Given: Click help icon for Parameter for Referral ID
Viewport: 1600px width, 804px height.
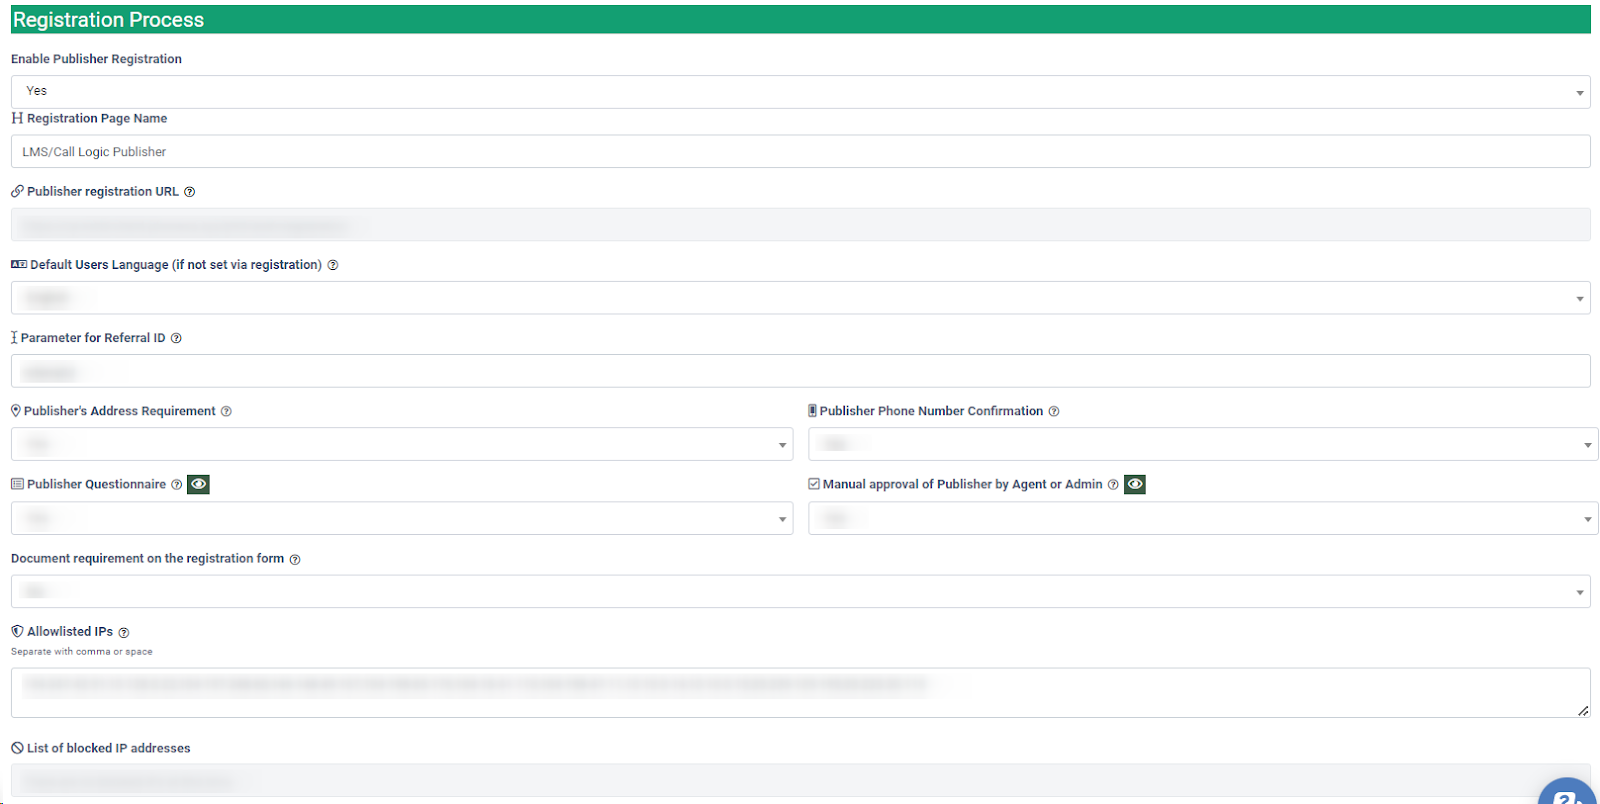Looking at the screenshot, I should 176,338.
